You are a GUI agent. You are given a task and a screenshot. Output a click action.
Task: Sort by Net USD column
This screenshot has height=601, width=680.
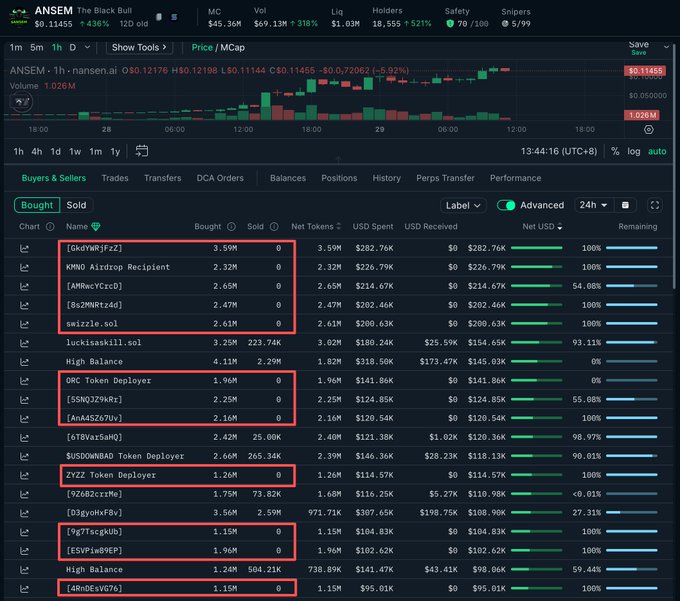coord(543,226)
